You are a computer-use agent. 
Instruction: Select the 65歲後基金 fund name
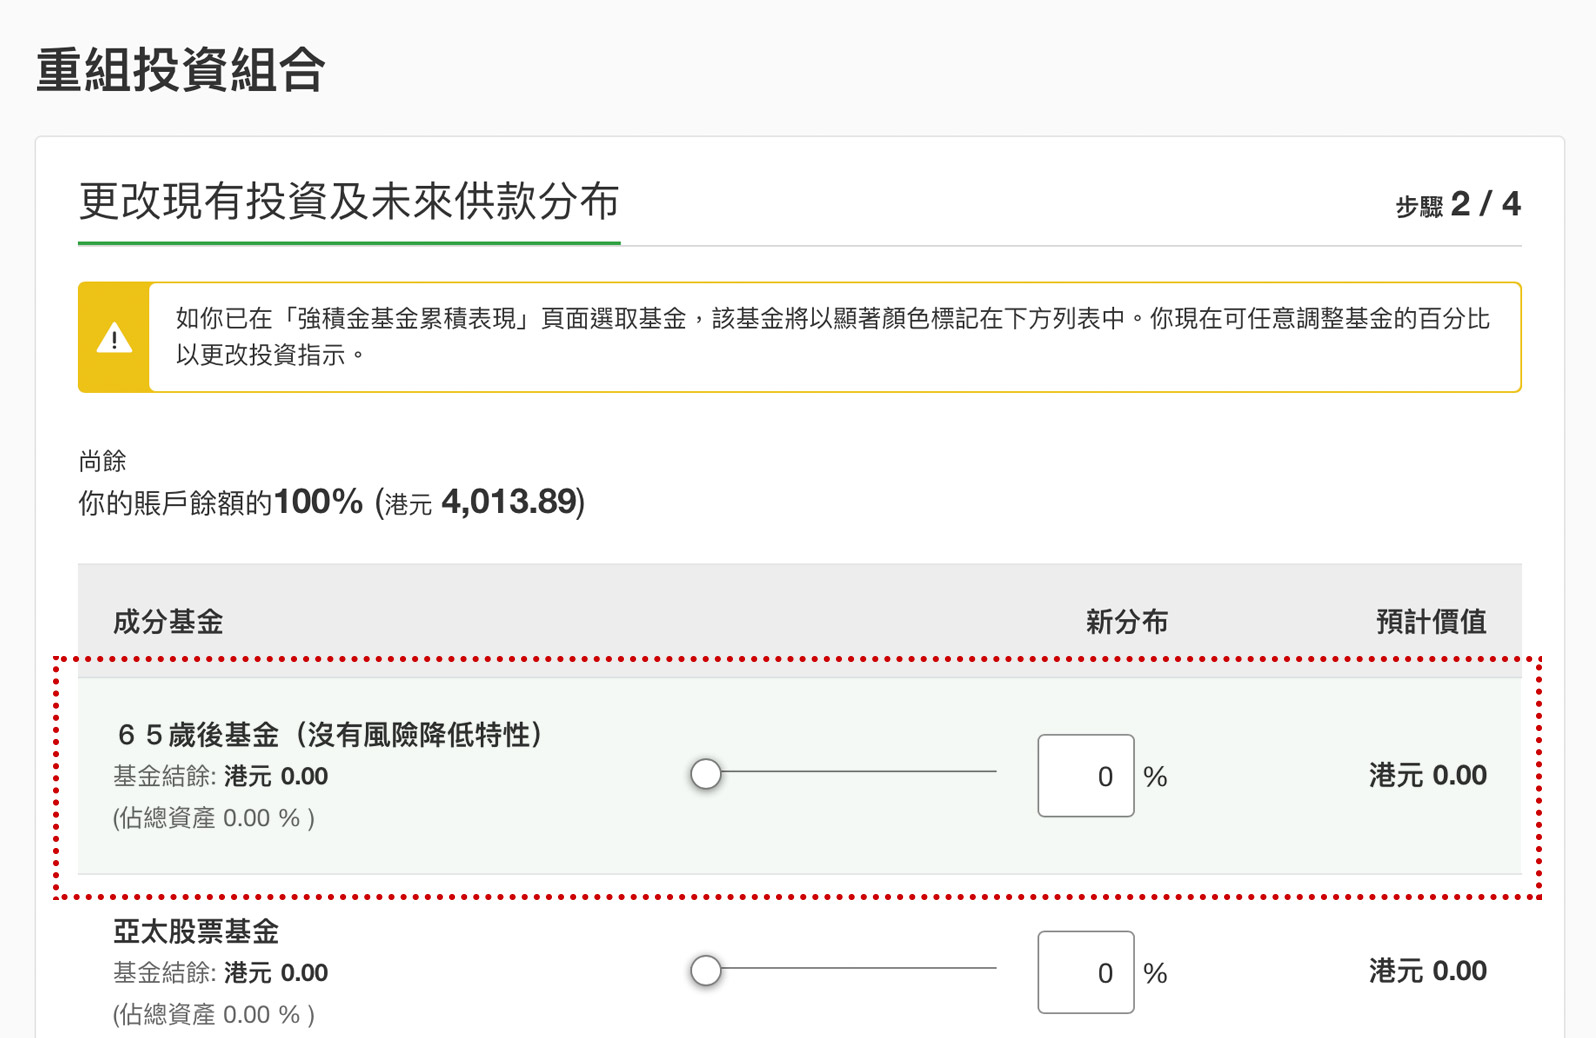pos(328,735)
